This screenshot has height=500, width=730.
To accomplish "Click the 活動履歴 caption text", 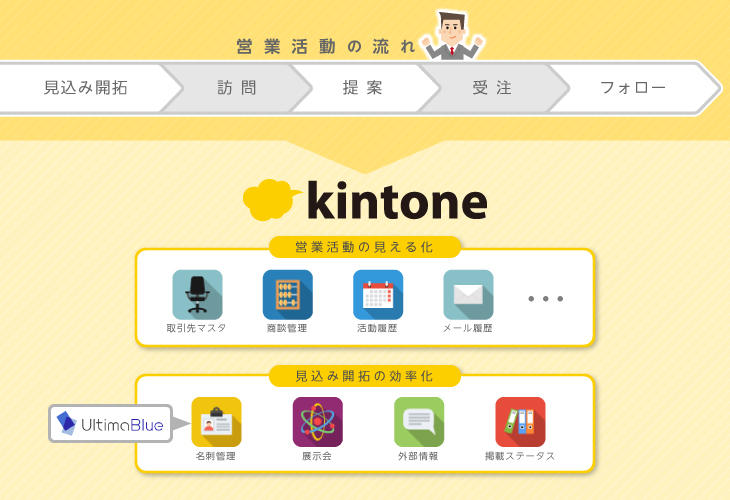I will (377, 328).
